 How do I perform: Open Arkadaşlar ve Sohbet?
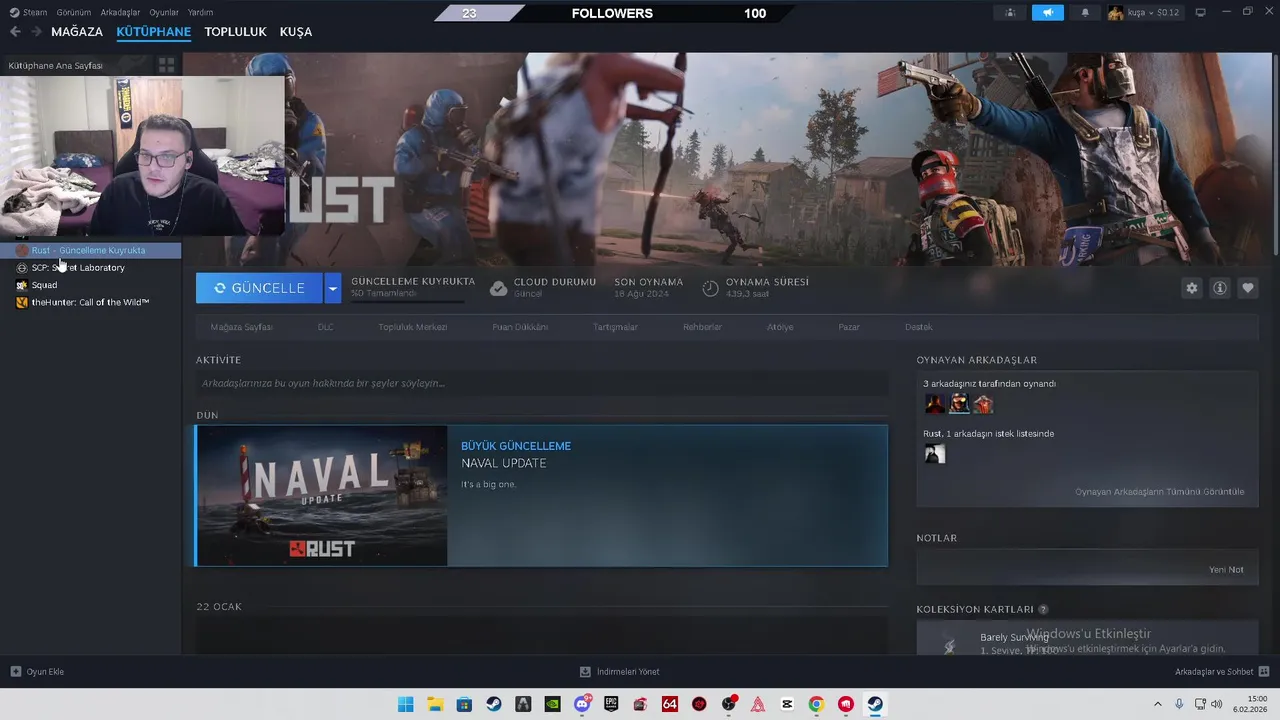(1222, 672)
